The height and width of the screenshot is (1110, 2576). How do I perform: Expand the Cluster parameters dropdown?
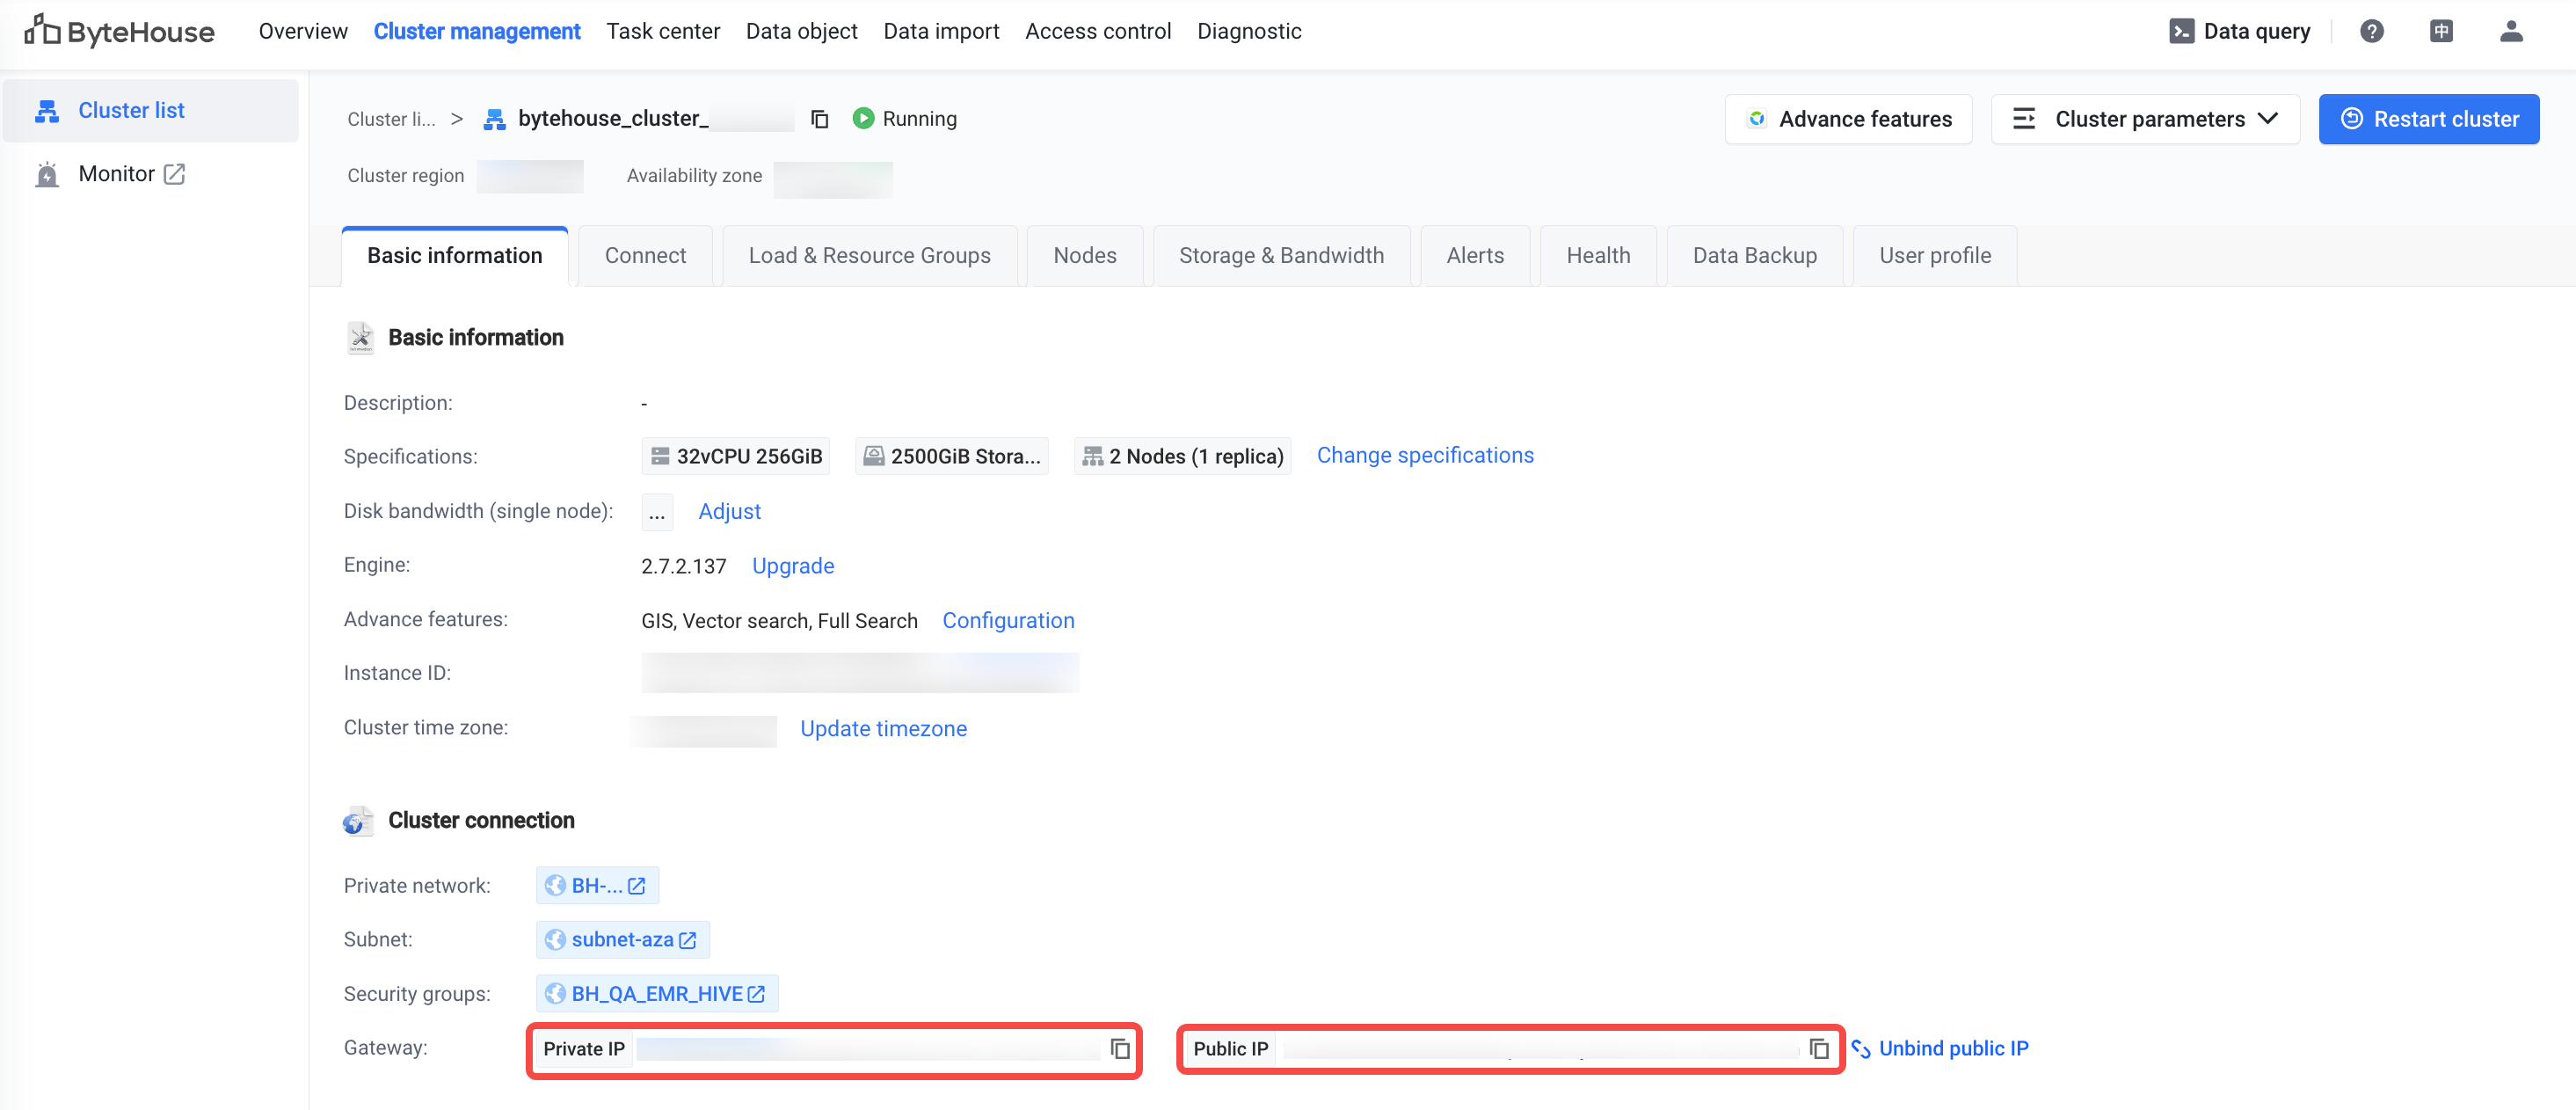2145,119
